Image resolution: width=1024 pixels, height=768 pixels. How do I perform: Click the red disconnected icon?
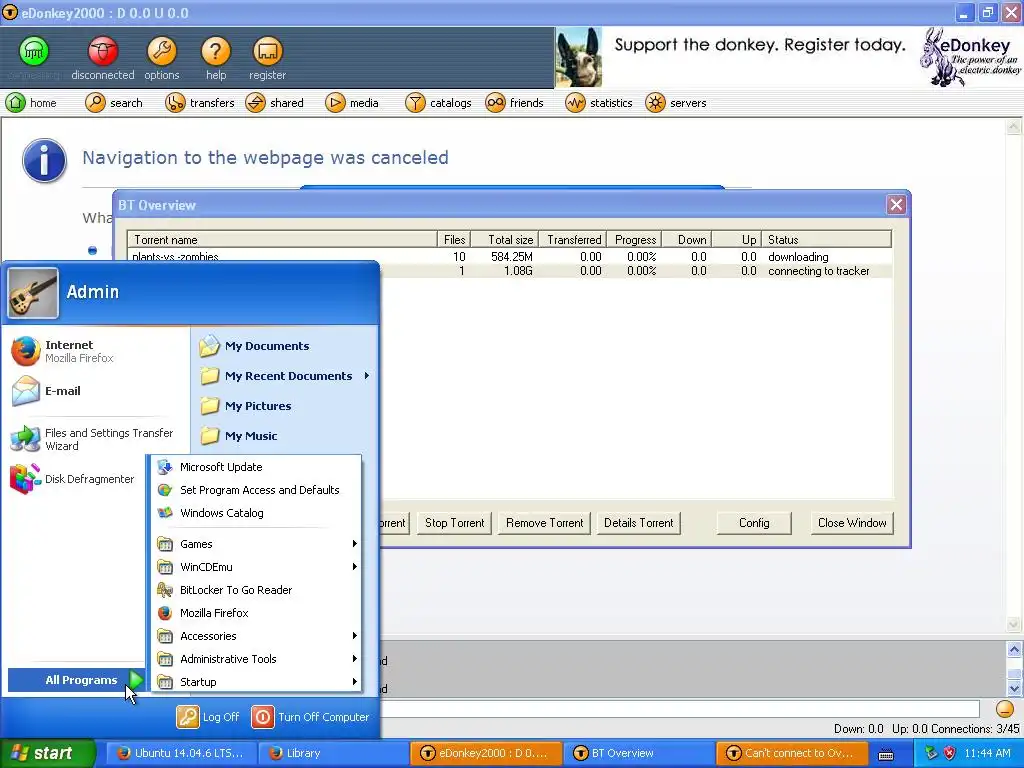click(103, 51)
